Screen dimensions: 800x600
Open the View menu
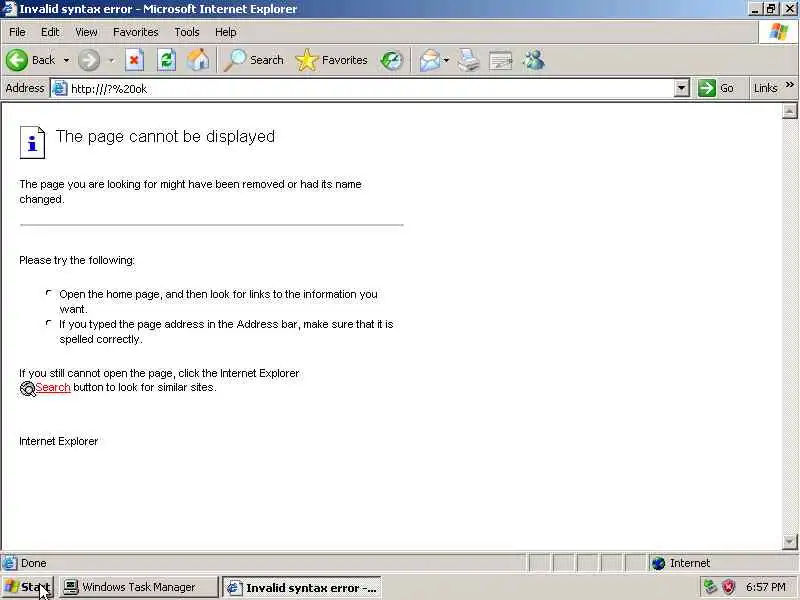[86, 32]
